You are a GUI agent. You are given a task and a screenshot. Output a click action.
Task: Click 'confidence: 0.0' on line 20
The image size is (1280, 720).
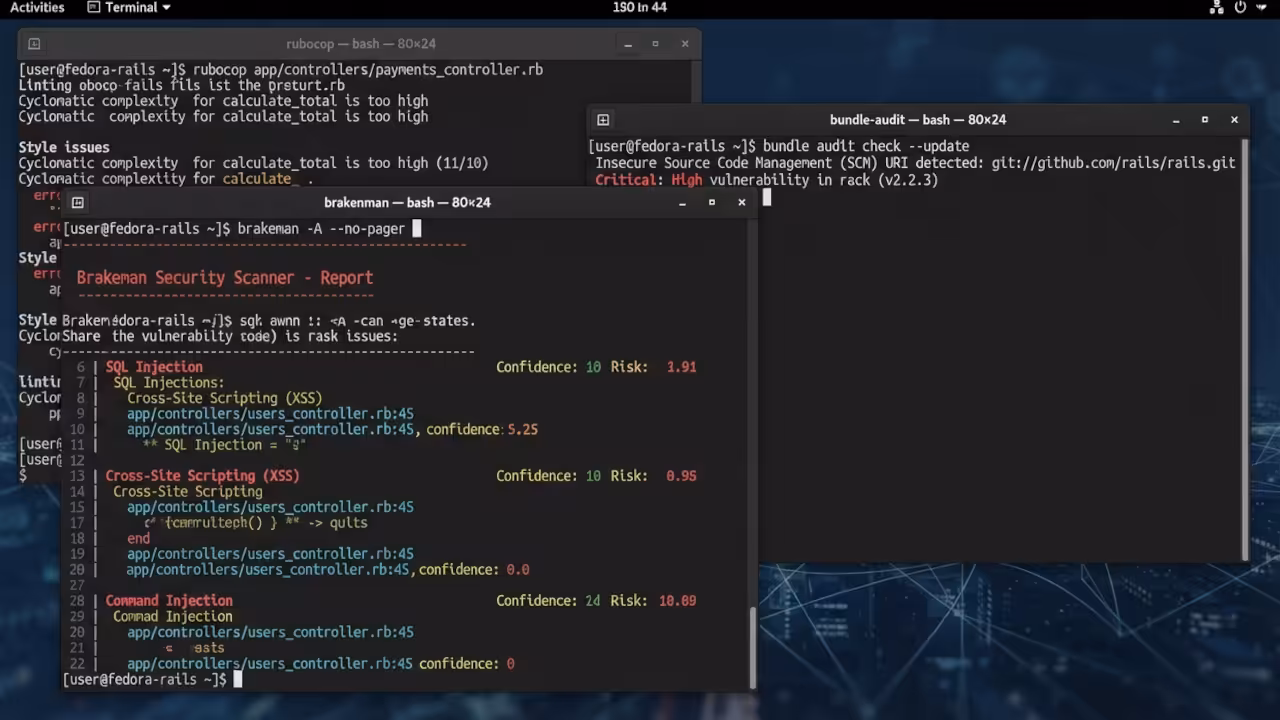click(474, 570)
